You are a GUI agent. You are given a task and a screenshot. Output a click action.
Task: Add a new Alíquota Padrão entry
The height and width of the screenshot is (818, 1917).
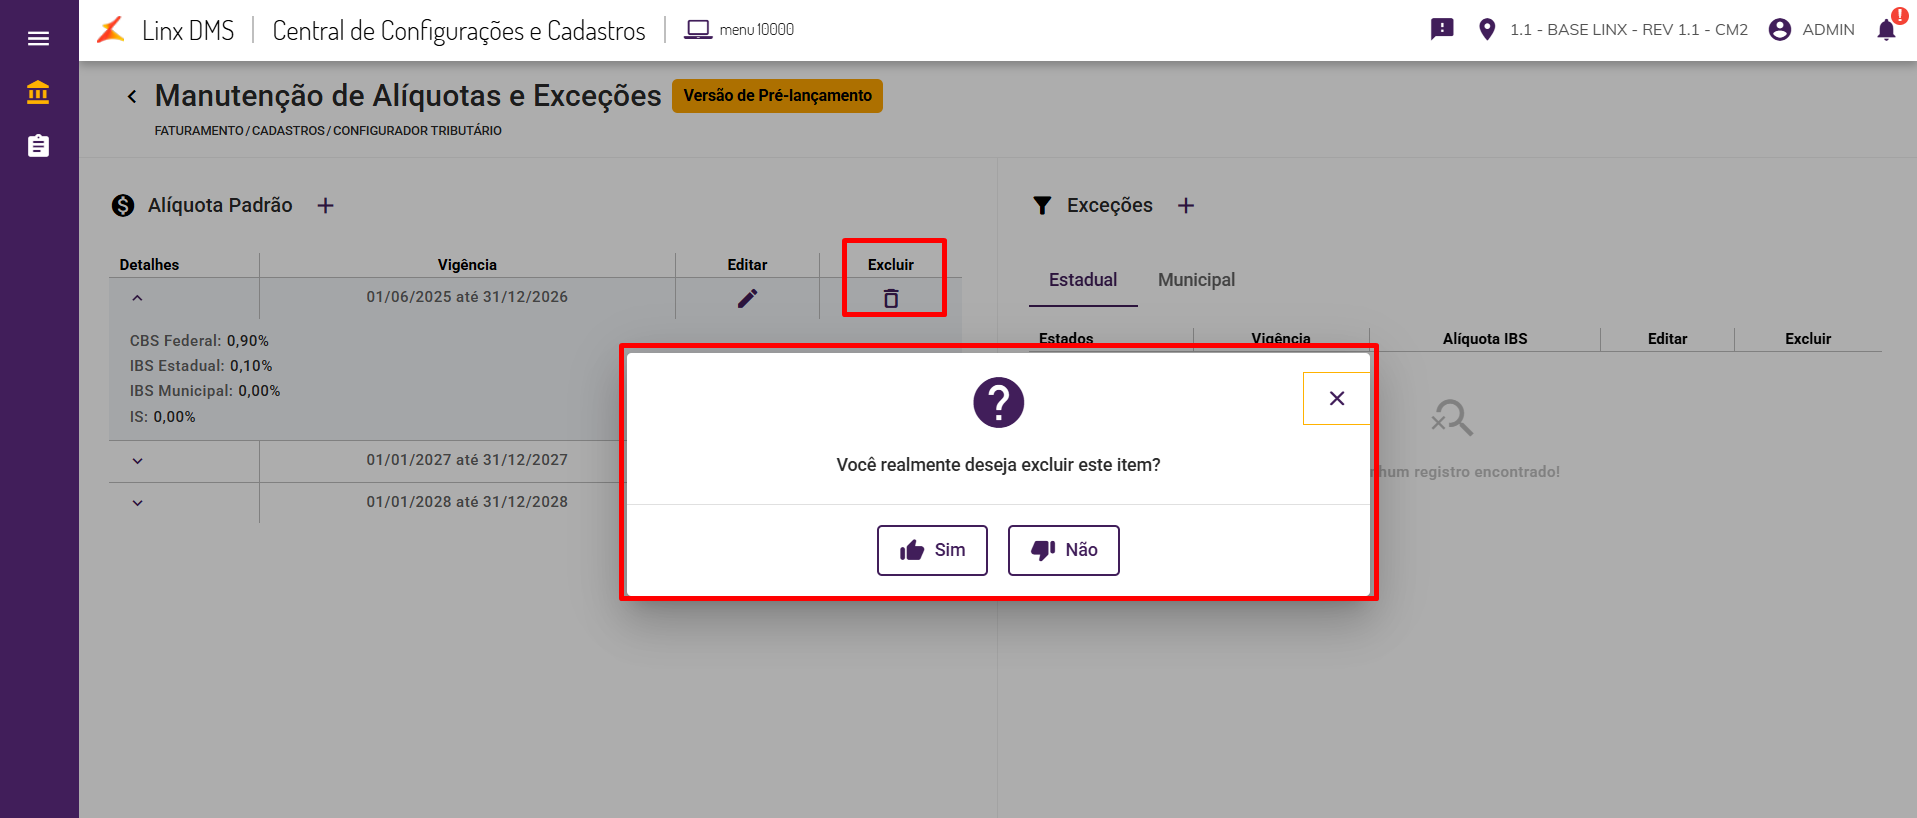[325, 205]
